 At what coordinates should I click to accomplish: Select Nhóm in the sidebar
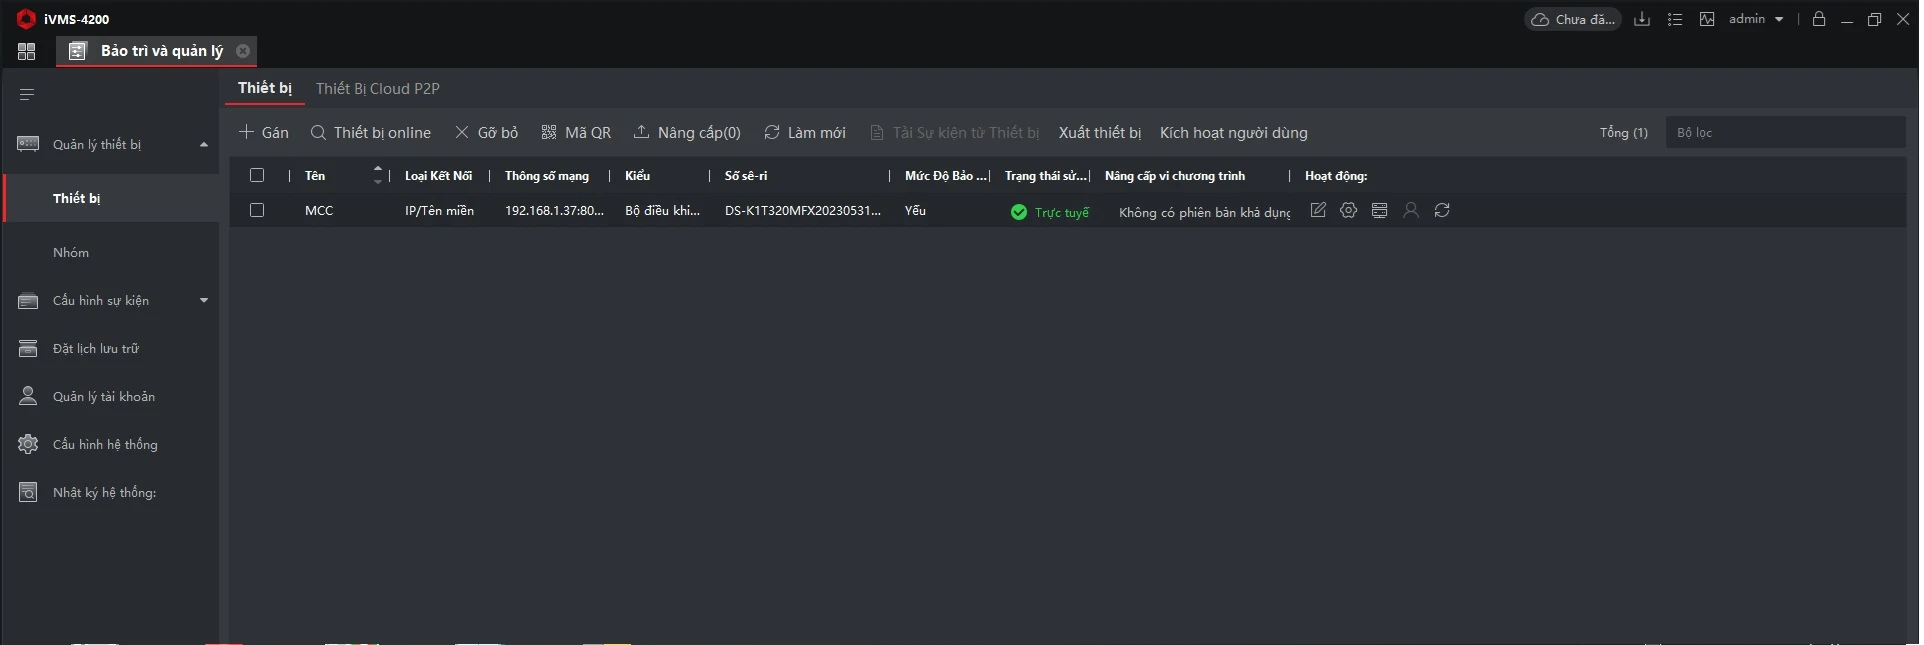coord(71,253)
